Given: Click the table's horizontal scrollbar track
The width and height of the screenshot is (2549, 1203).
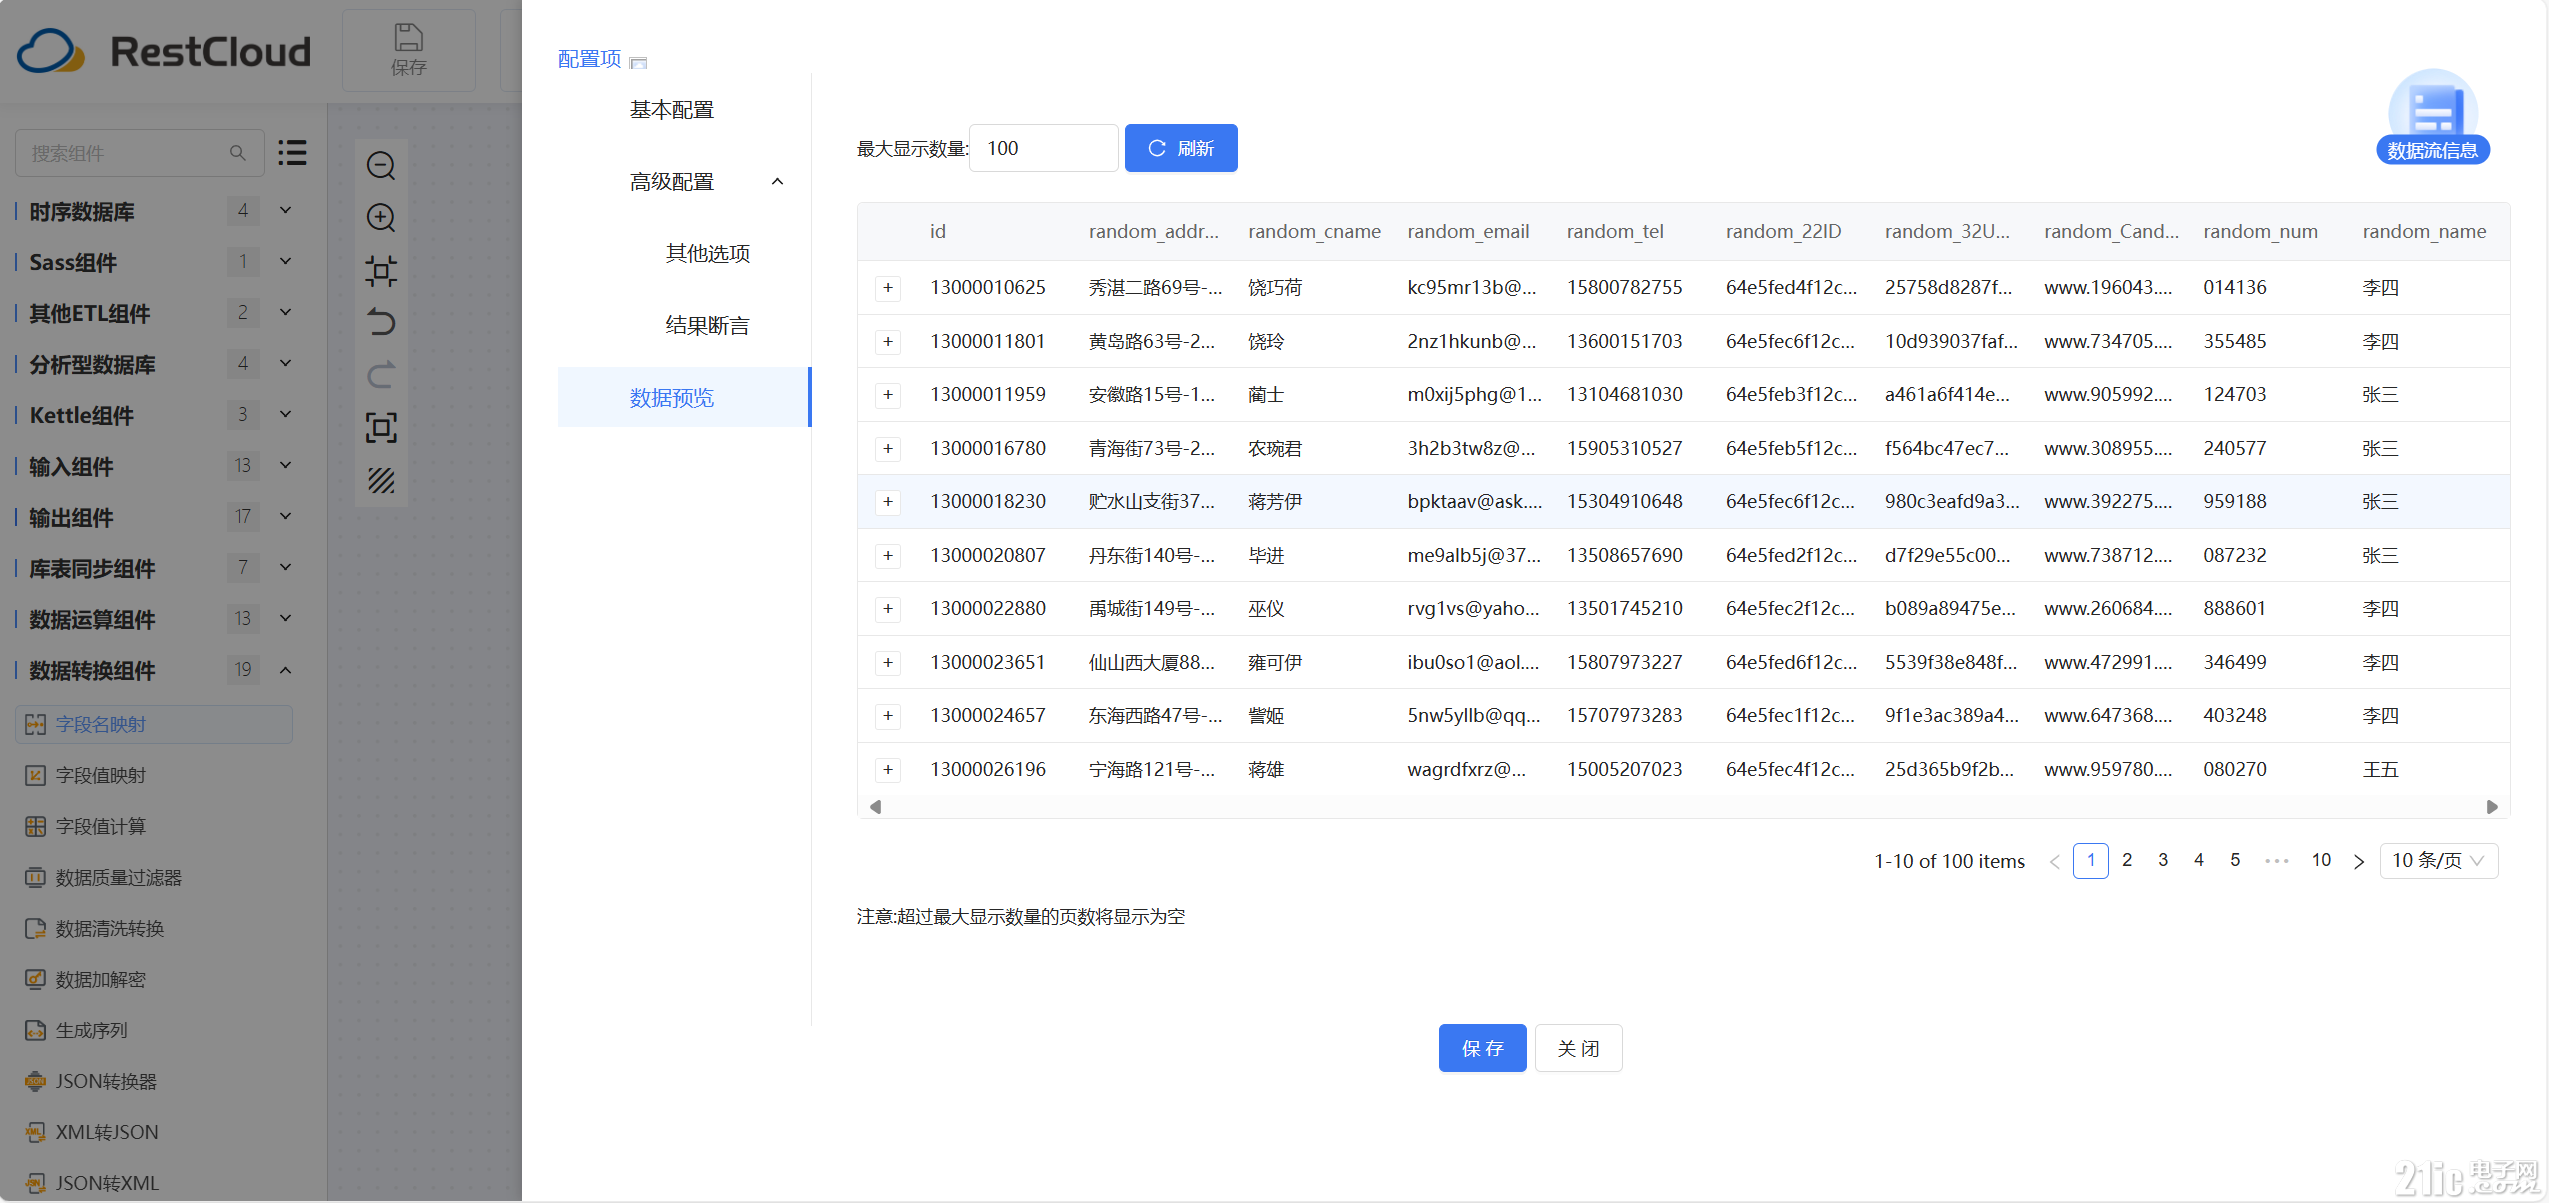Looking at the screenshot, I should coord(1682,807).
